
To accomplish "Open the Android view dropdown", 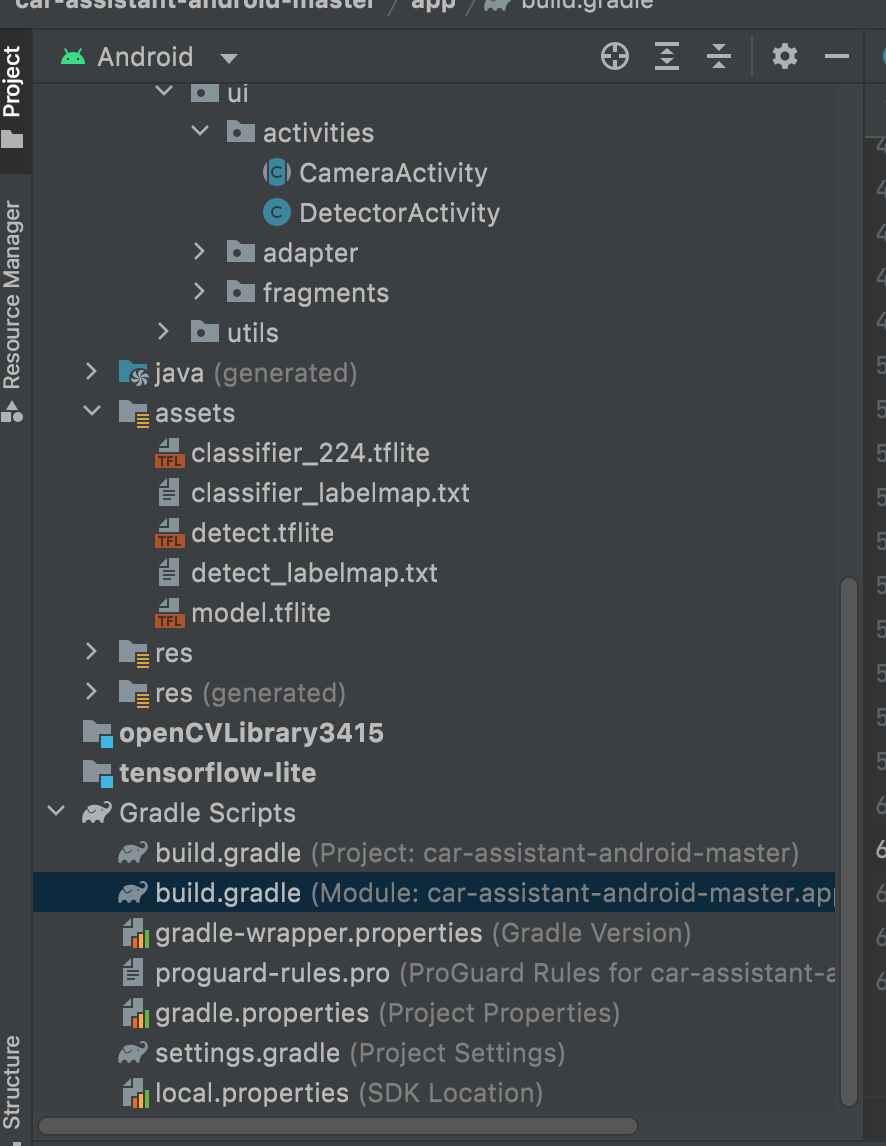I will click(x=229, y=58).
